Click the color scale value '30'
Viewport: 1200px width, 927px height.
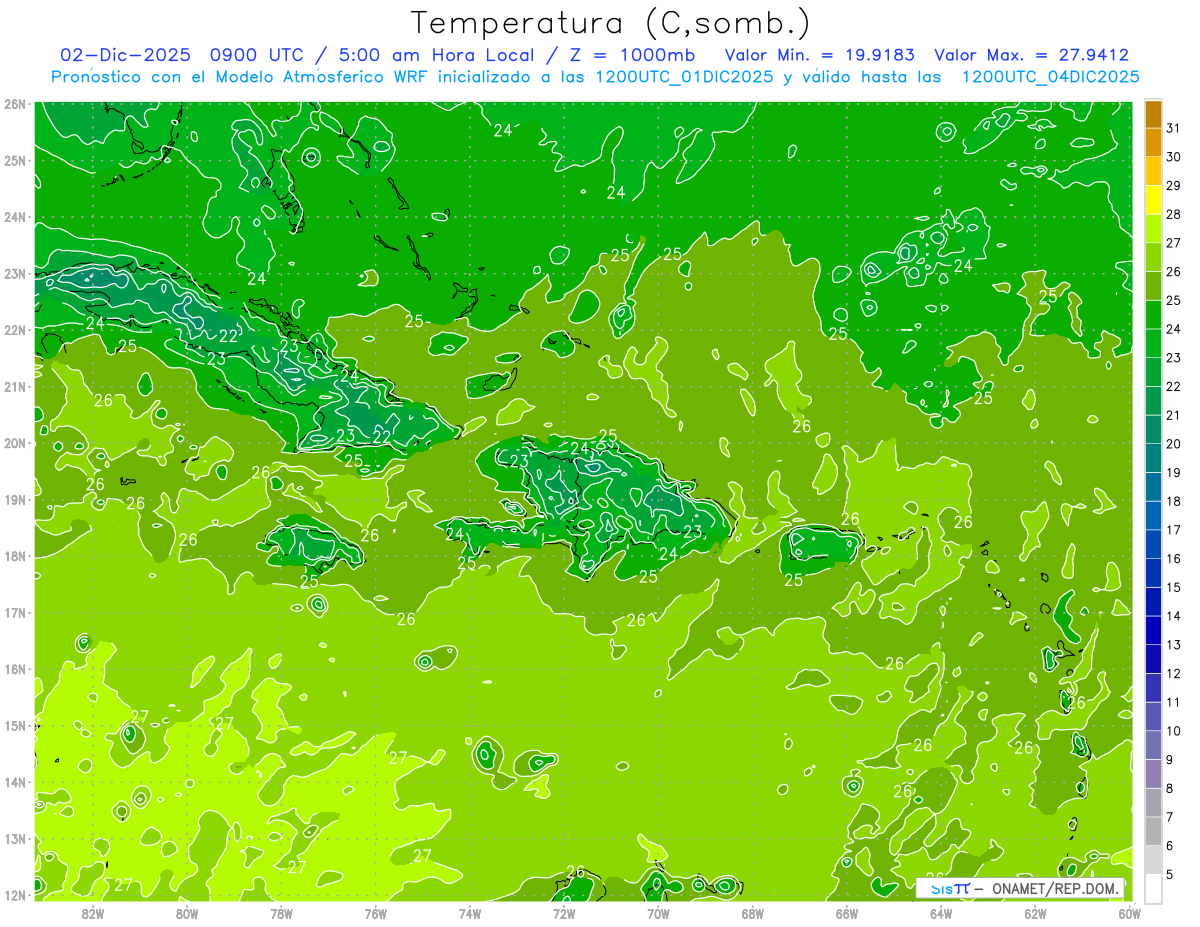pyautogui.click(x=1173, y=157)
